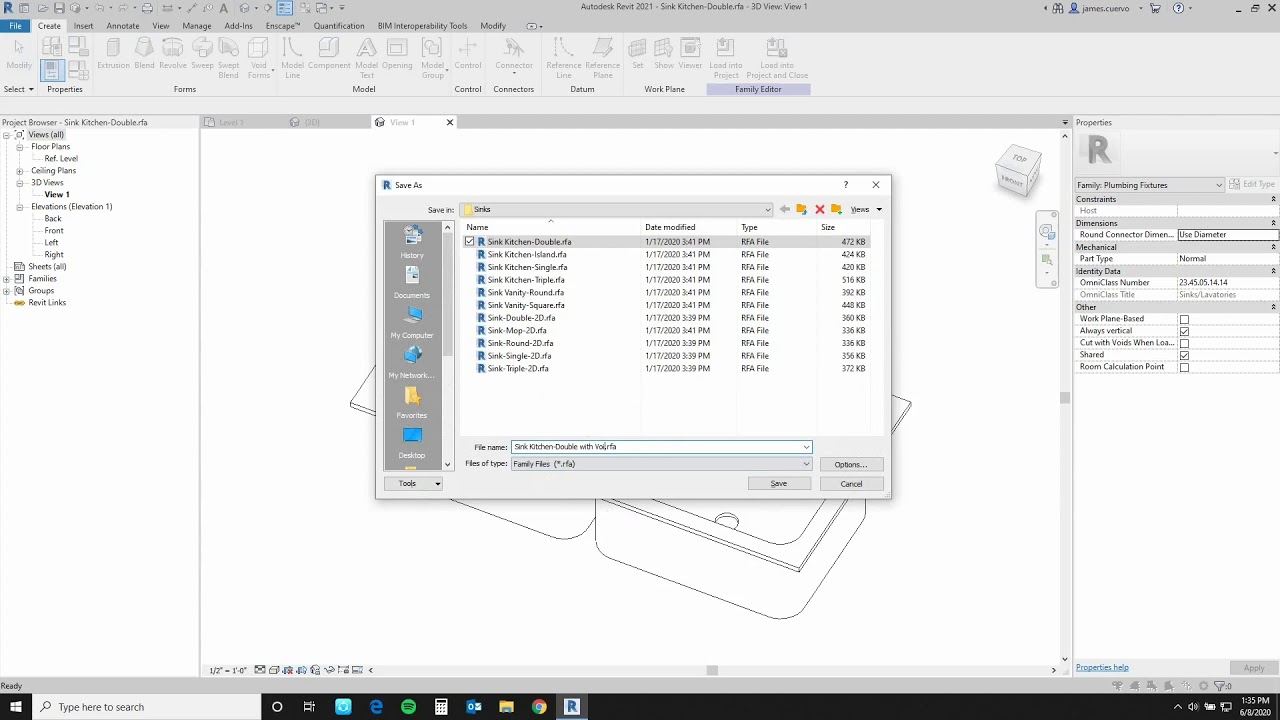The height and width of the screenshot is (720, 1280).
Task: Open the Save in folder dropdown
Action: 767,210
